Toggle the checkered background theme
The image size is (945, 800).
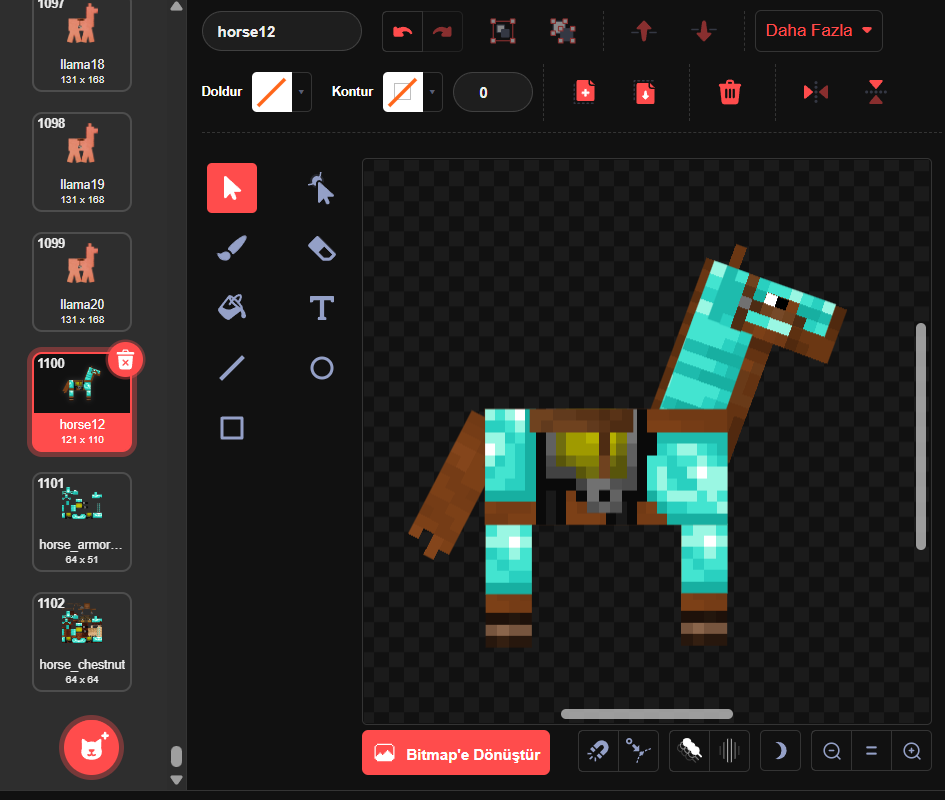coord(689,751)
